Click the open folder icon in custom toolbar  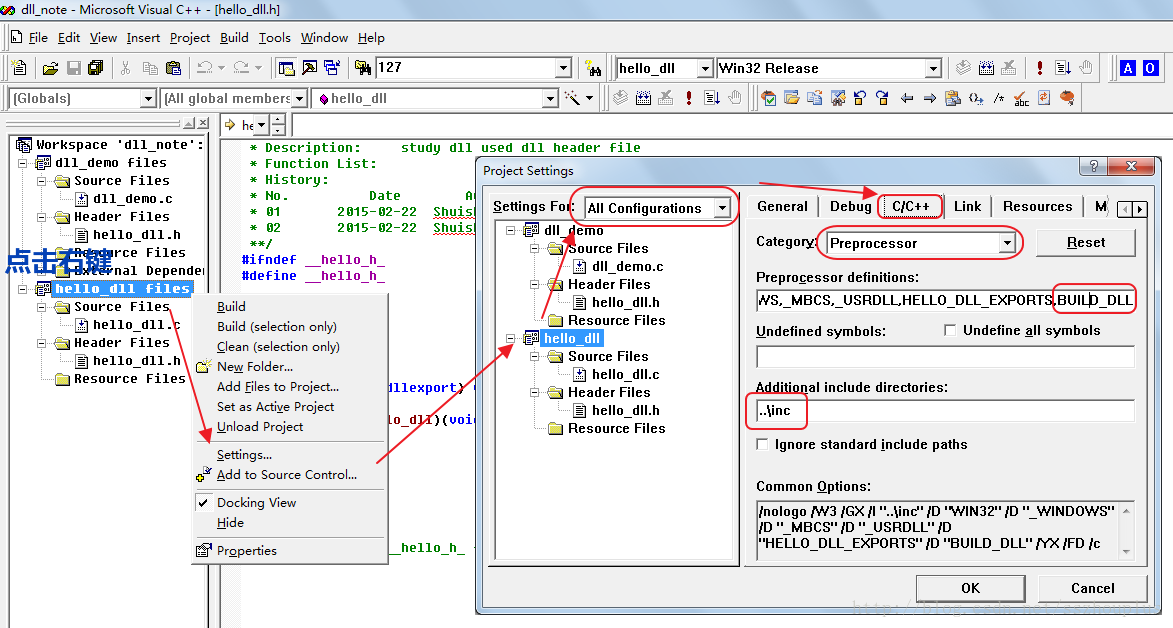[x=791, y=98]
